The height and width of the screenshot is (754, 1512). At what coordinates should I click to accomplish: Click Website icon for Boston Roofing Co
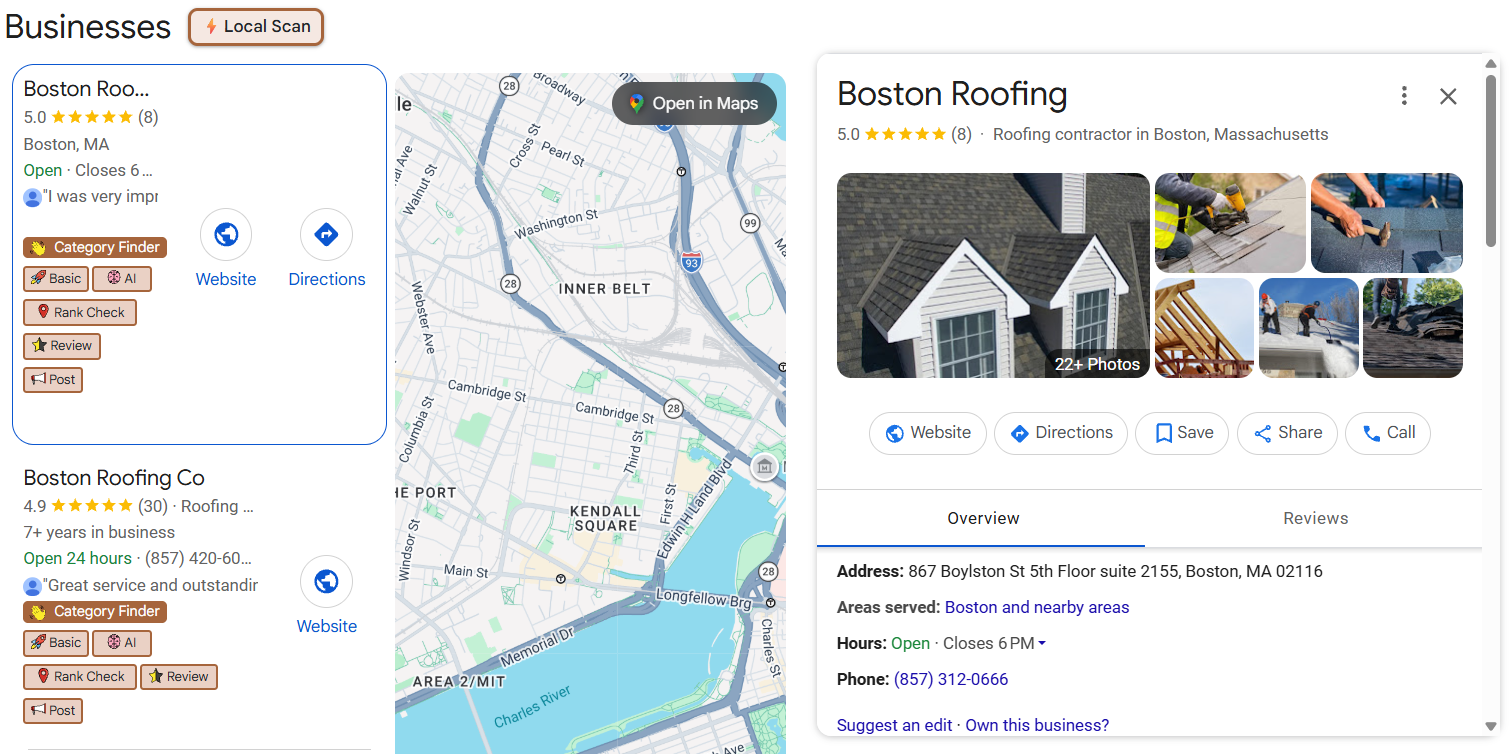326,582
